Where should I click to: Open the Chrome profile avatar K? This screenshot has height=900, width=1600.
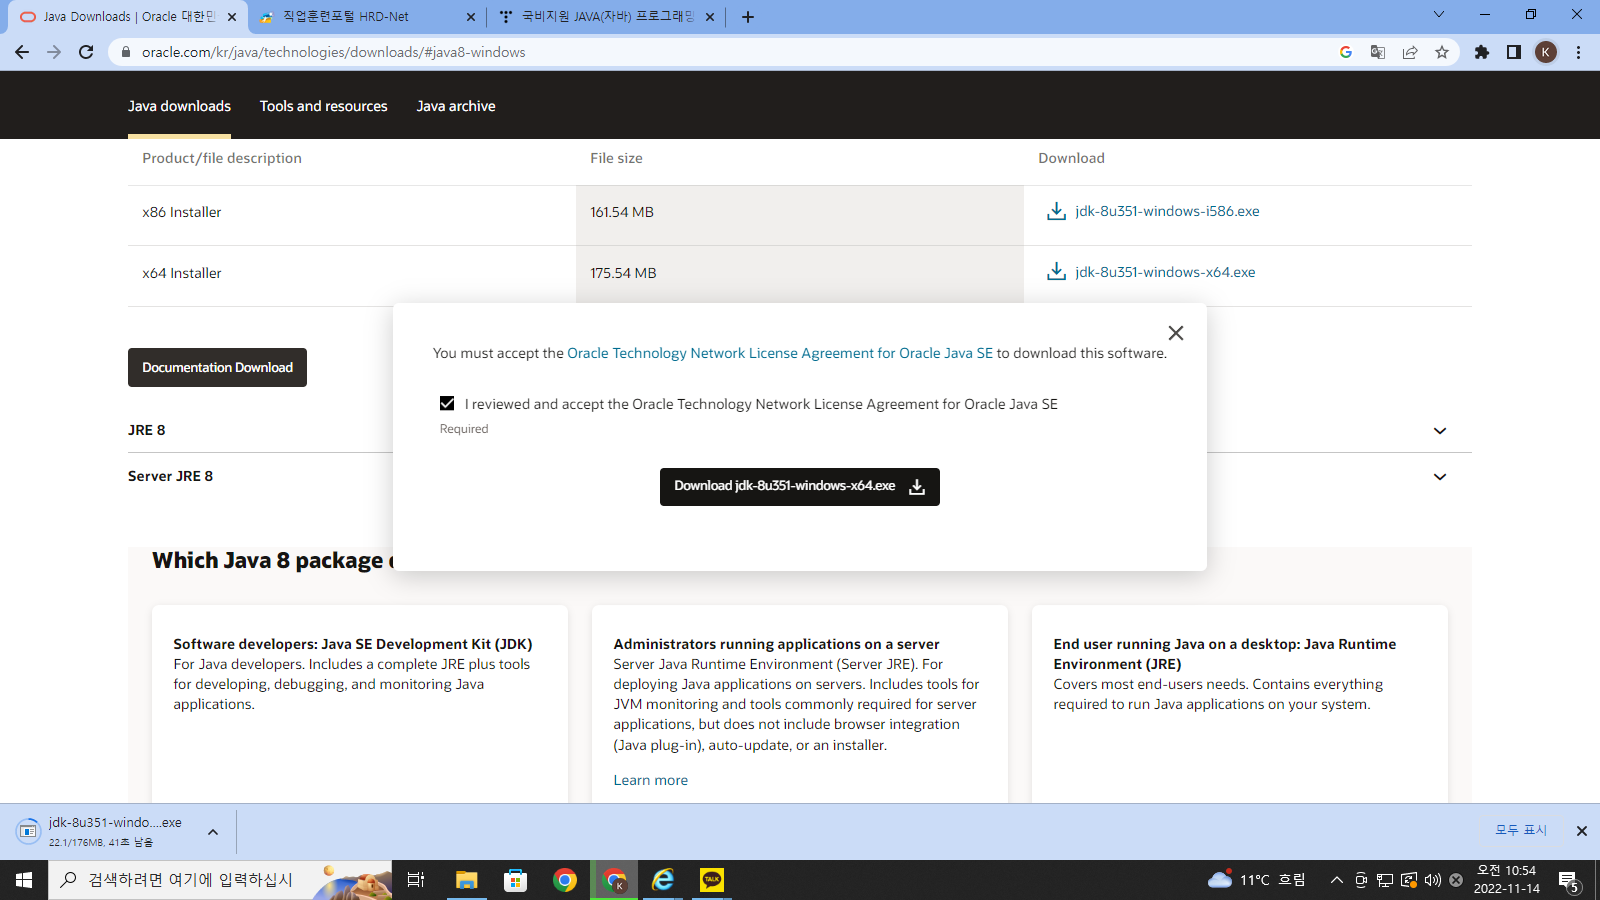(x=1546, y=52)
